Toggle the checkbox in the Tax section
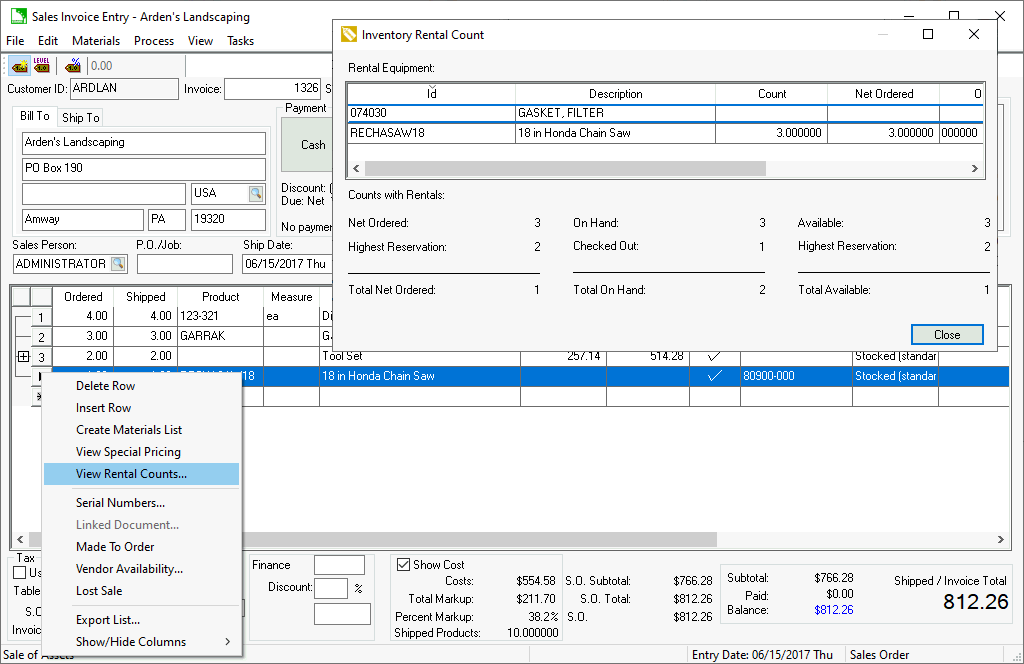The image size is (1024, 664). (20, 573)
